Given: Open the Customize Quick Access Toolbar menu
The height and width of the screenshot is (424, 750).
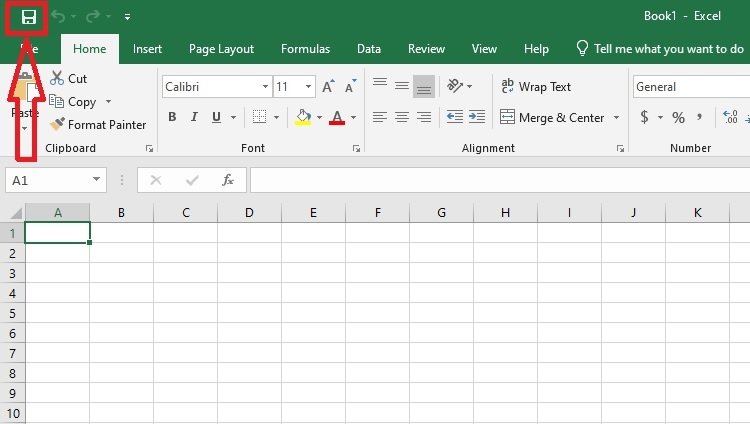Looking at the screenshot, I should (127, 17).
